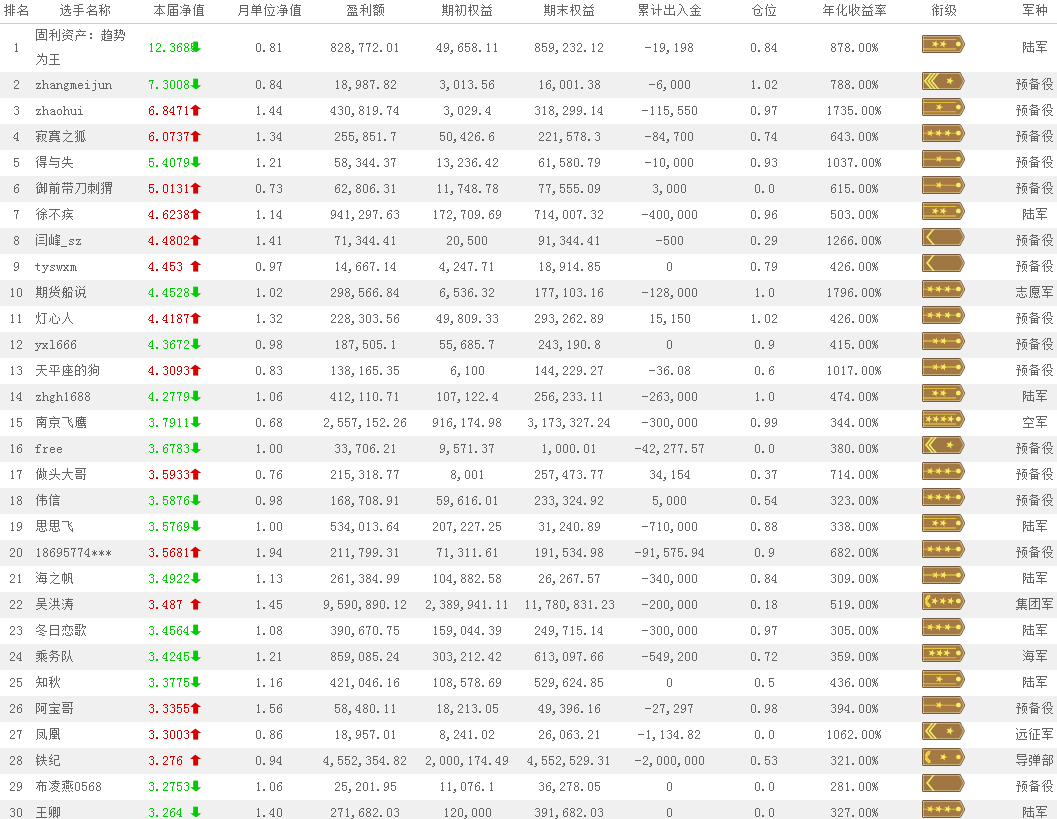Click the rank badge for 凤凰

(x=943, y=731)
